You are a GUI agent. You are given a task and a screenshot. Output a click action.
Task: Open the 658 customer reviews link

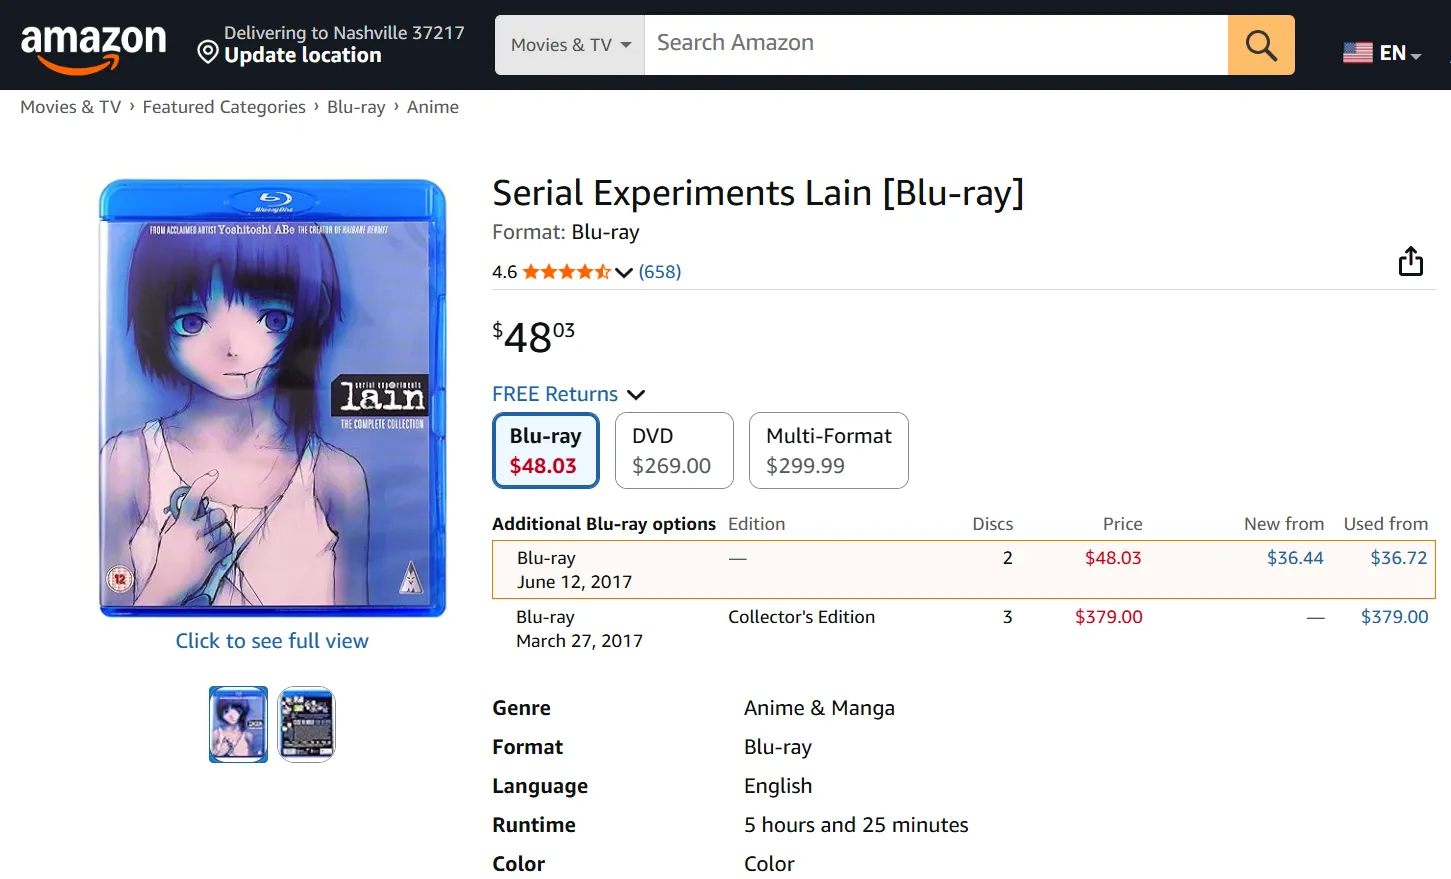[660, 272]
